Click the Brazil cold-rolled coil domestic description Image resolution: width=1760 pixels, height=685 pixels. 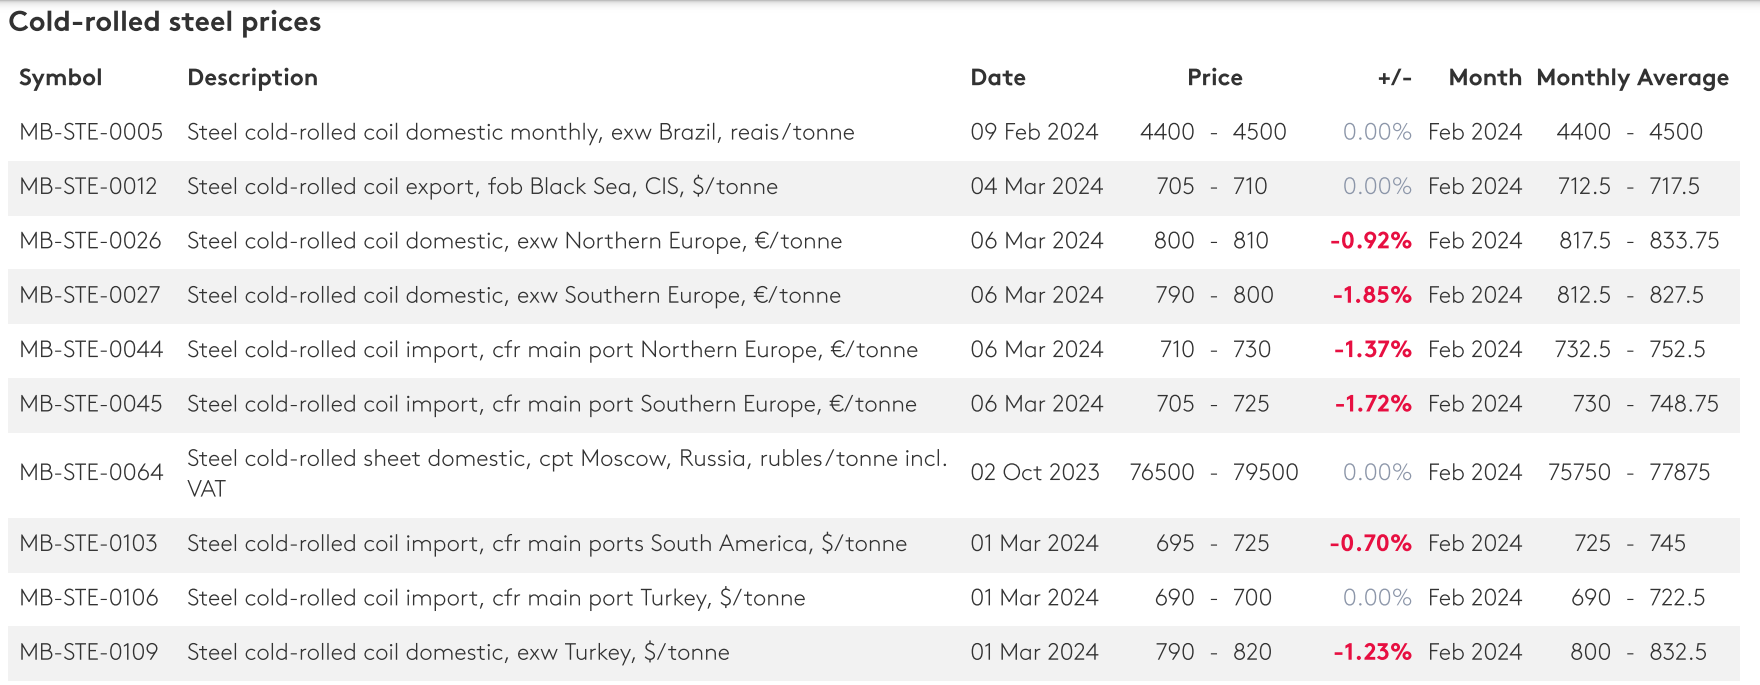coord(520,132)
